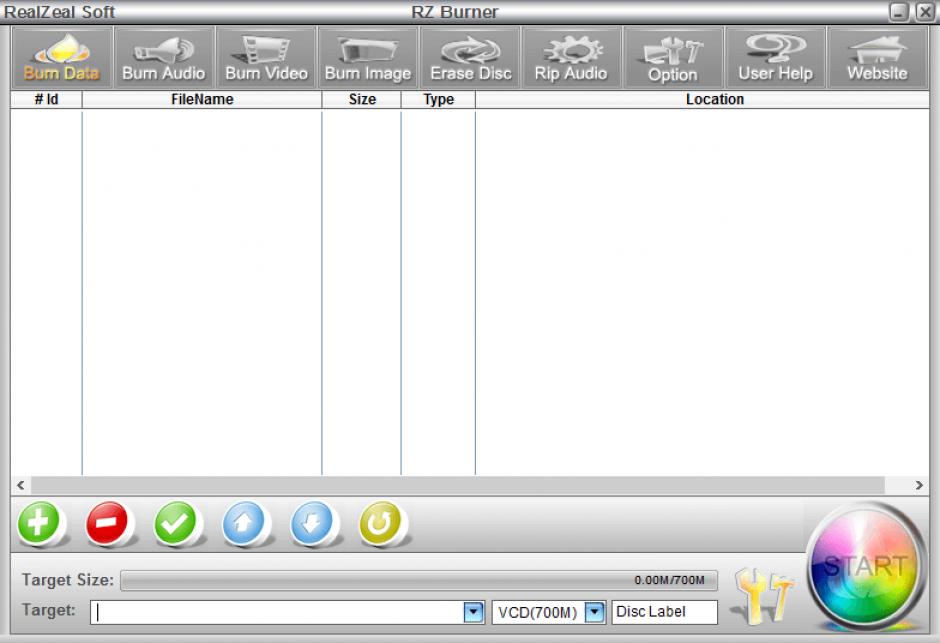The height and width of the screenshot is (643, 940).
Task: Click the red minus remove file icon
Action: pyautogui.click(x=107, y=523)
